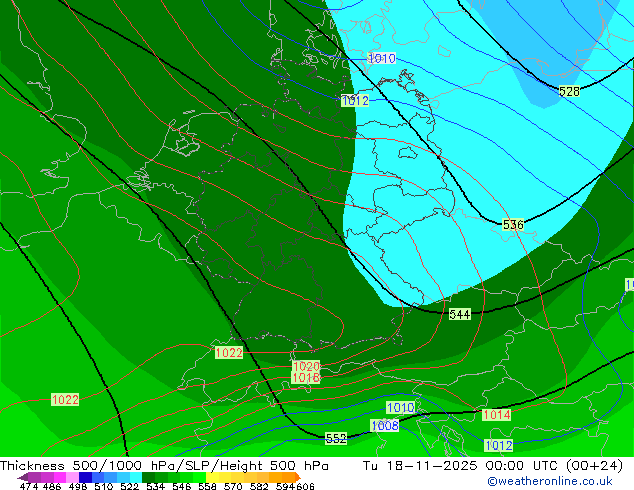Image resolution: width=634 pixels, height=490 pixels.
Task: Click the dark blue legend swatch above 498
Action: point(85,477)
